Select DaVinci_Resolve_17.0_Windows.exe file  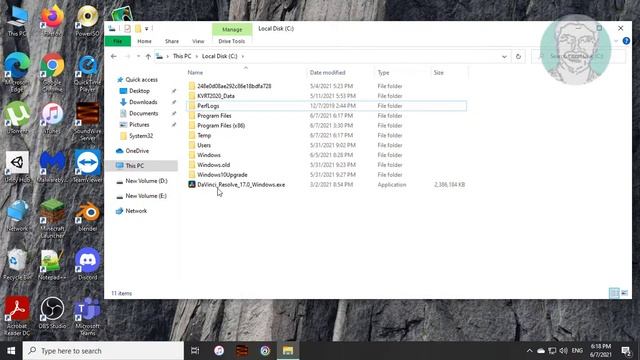coord(241,184)
